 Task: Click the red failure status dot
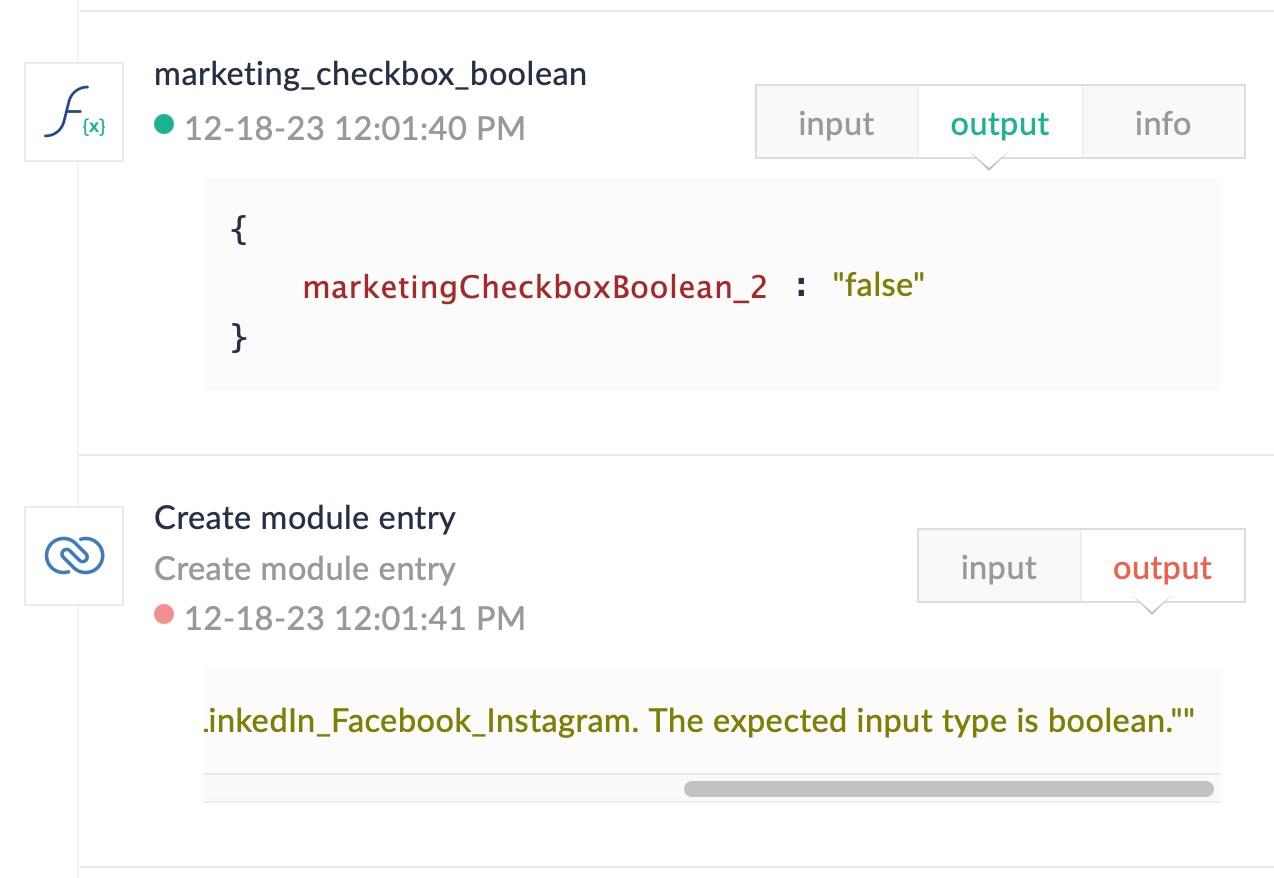point(164,615)
